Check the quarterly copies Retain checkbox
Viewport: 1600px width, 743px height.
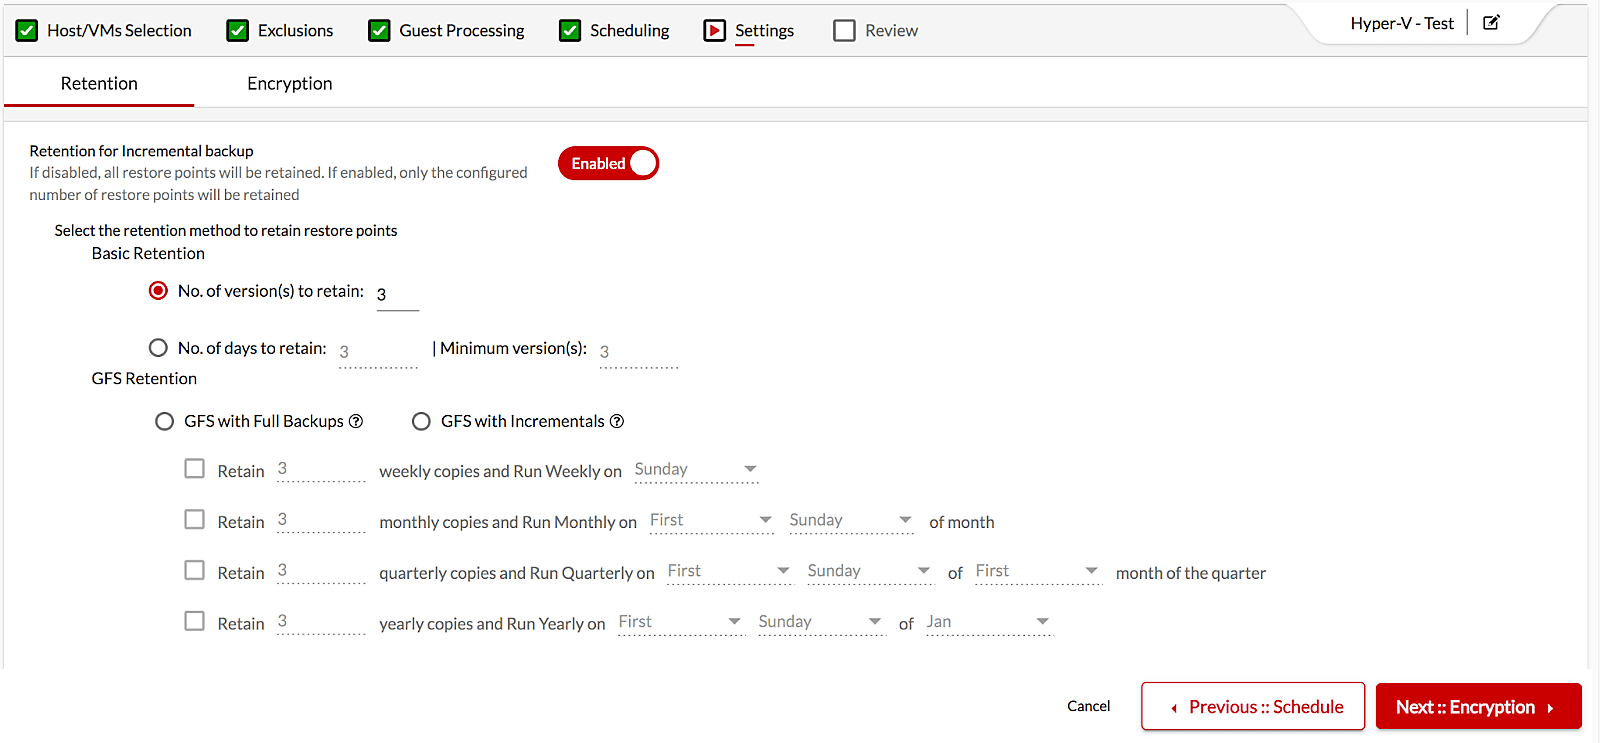tap(195, 570)
